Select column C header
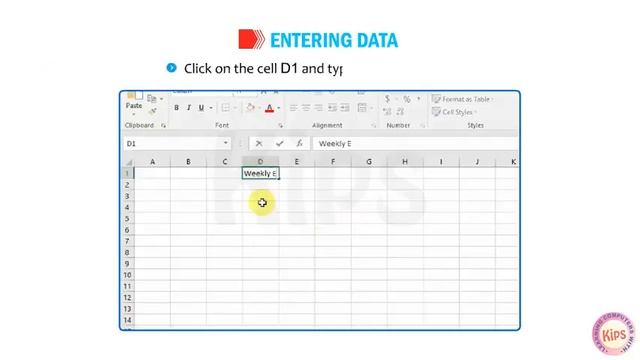 pos(224,162)
